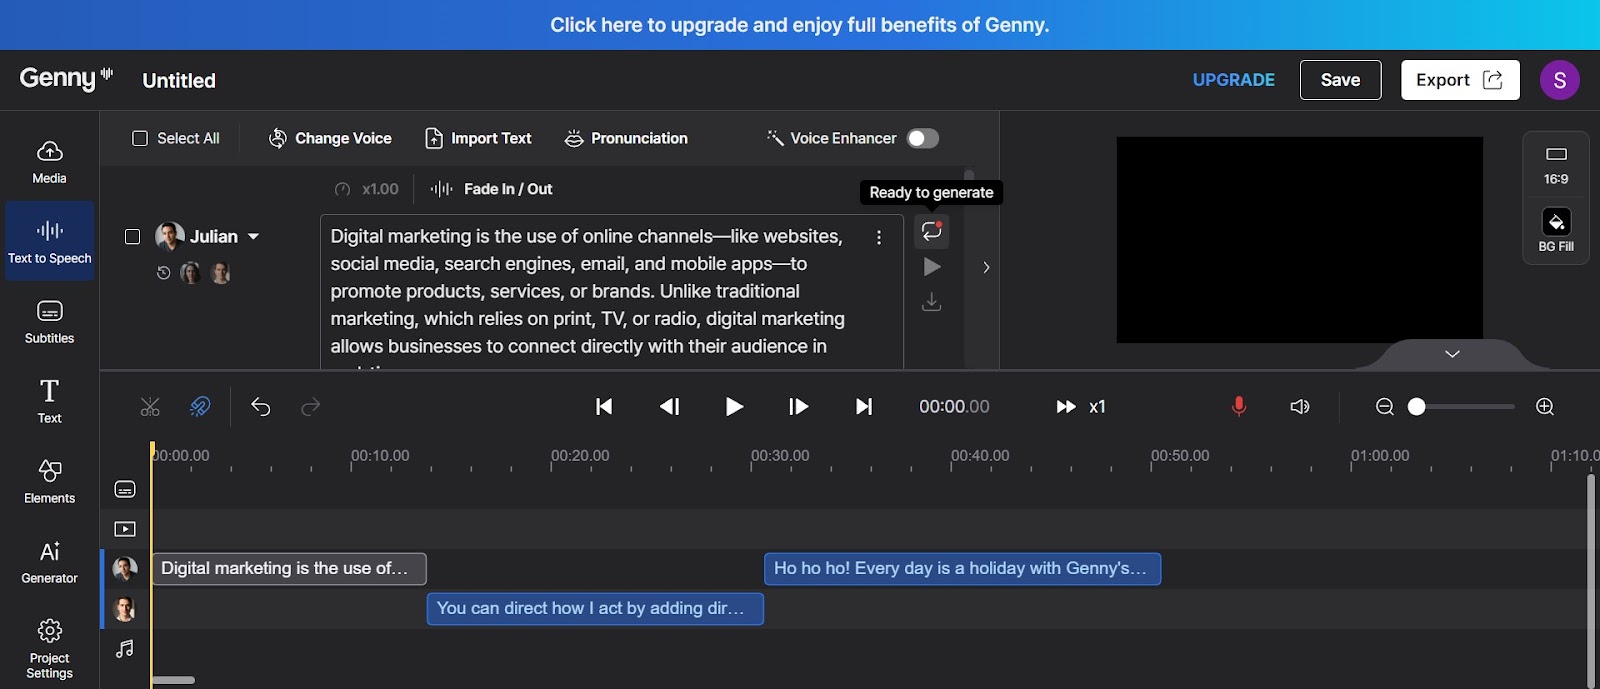Step forward one frame
1600x689 pixels.
[x=798, y=407]
